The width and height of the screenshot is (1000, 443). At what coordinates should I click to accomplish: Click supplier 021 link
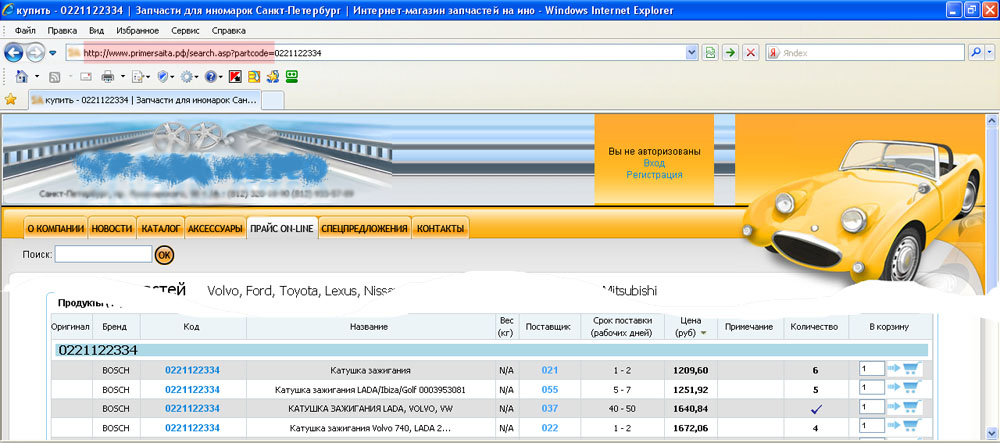coord(550,370)
